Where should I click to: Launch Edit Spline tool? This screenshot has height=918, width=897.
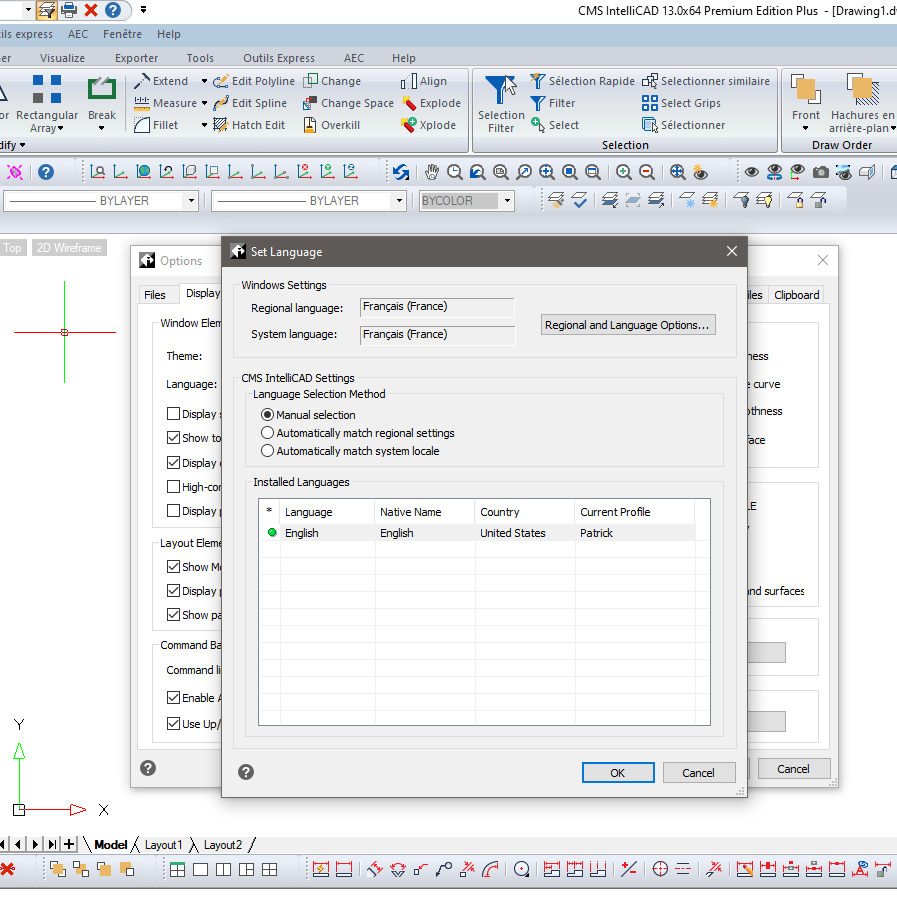point(250,103)
